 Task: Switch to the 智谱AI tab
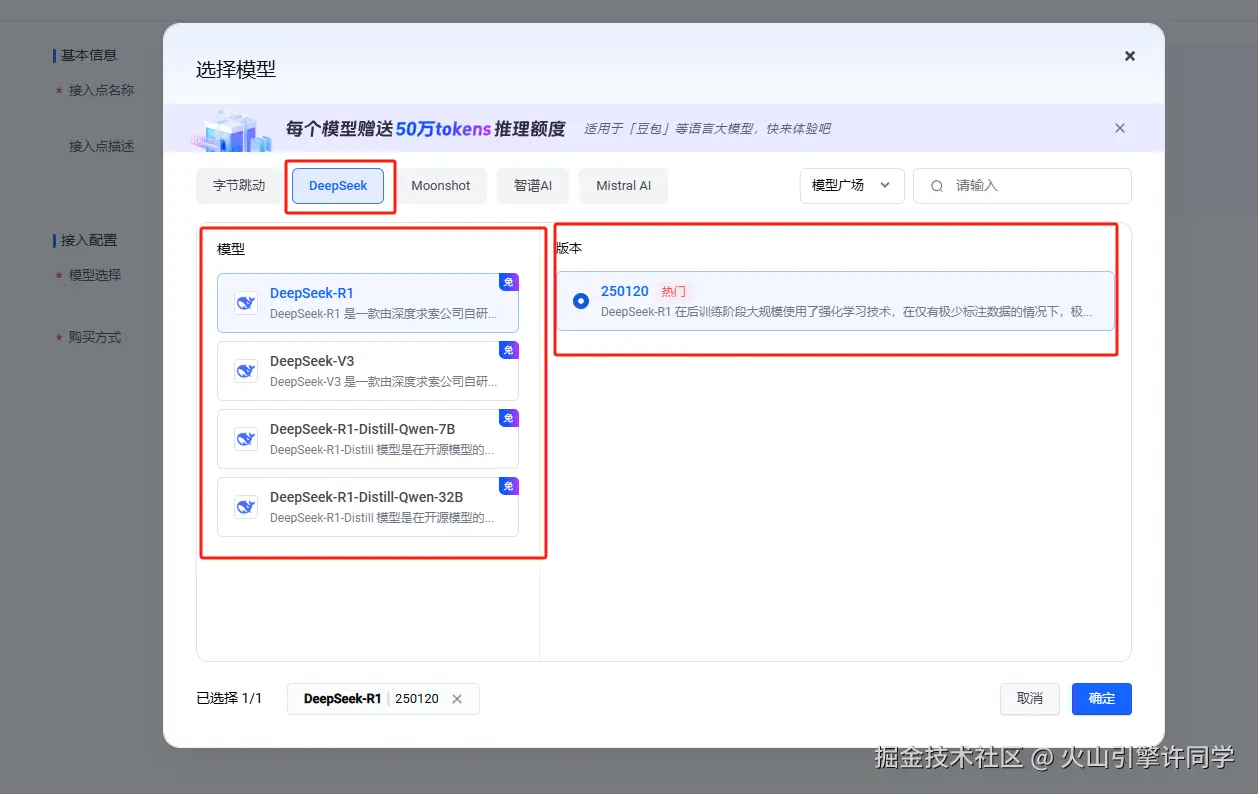point(533,186)
